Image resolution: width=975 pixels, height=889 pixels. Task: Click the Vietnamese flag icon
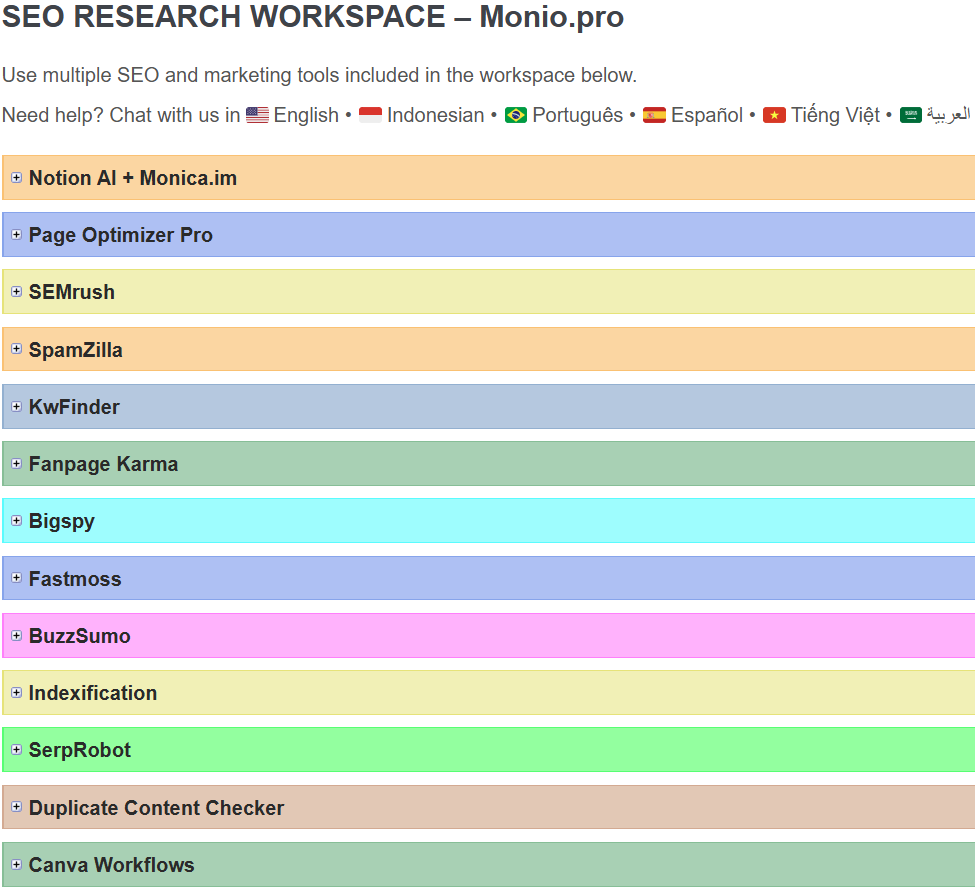(x=774, y=115)
